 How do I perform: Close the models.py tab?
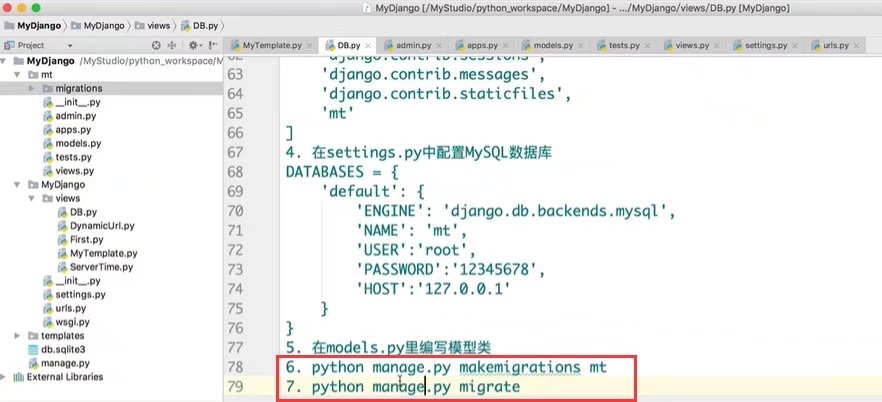pyautogui.click(x=580, y=46)
